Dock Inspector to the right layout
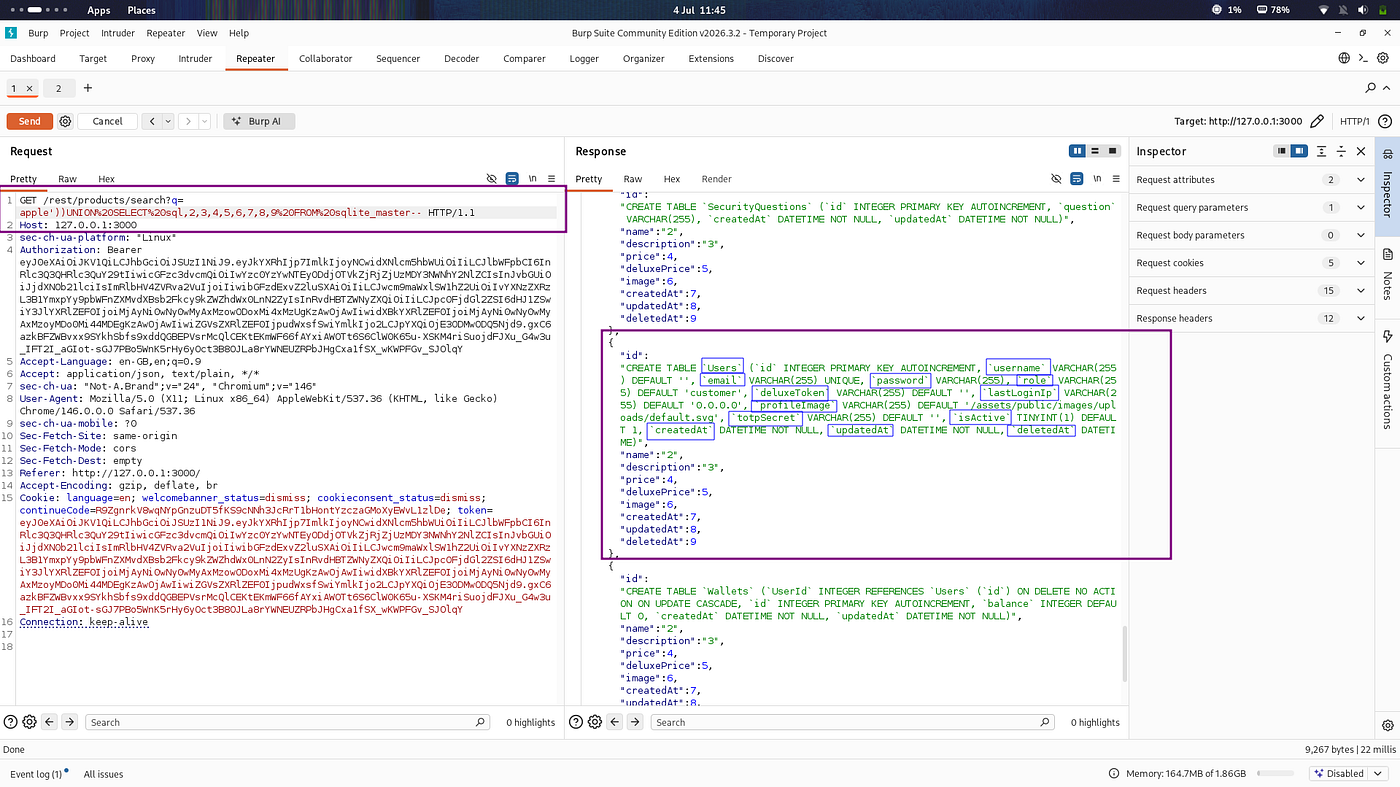This screenshot has width=1400, height=787. point(1298,151)
